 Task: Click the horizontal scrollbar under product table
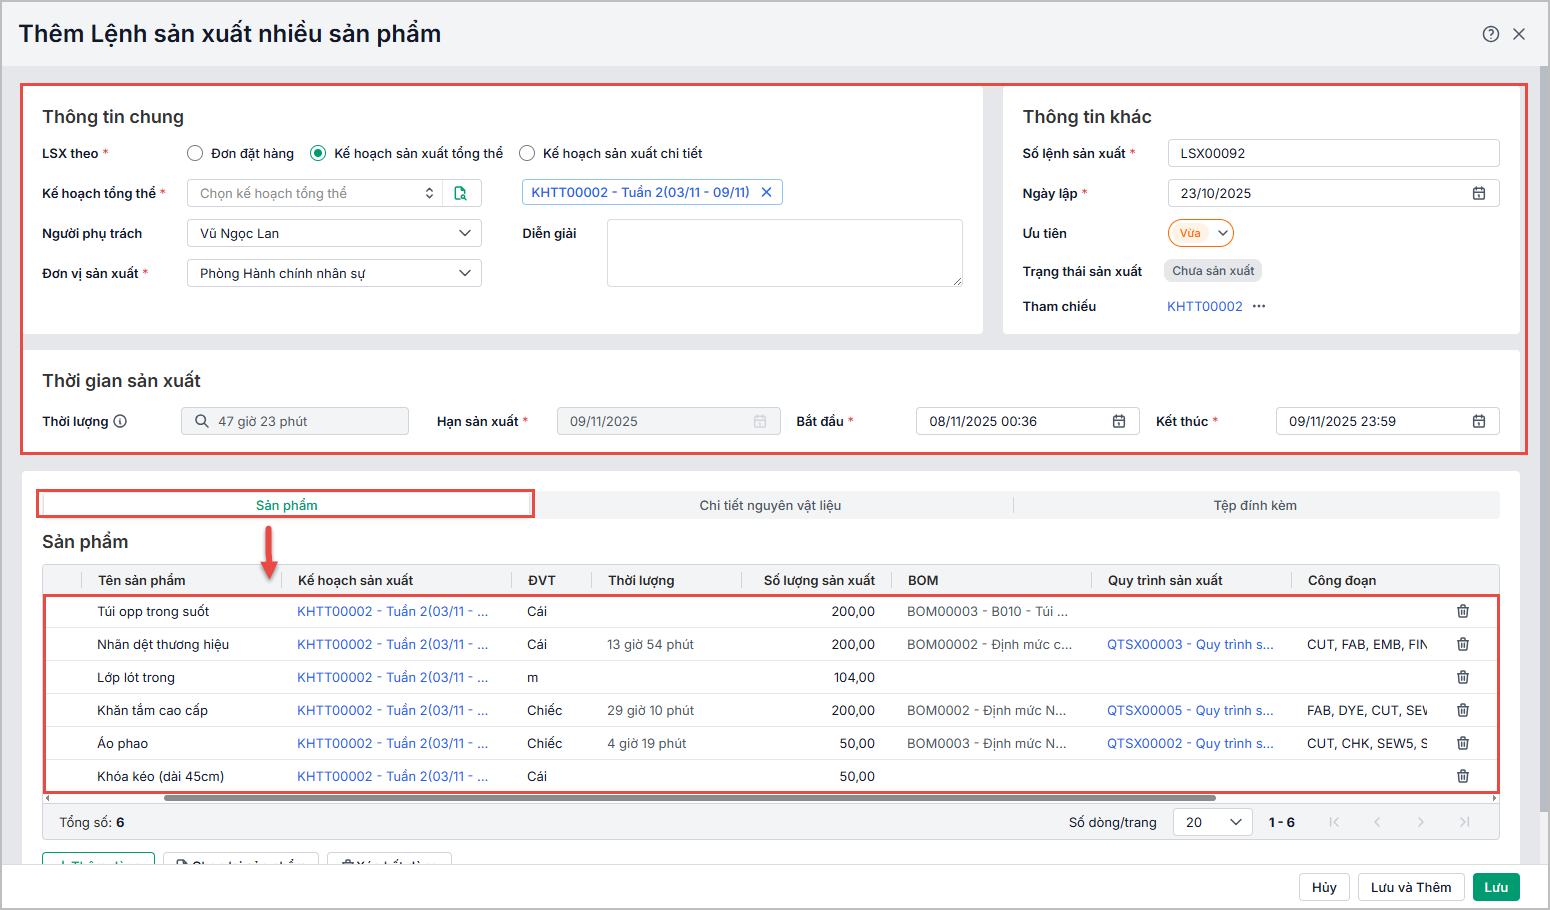[690, 798]
